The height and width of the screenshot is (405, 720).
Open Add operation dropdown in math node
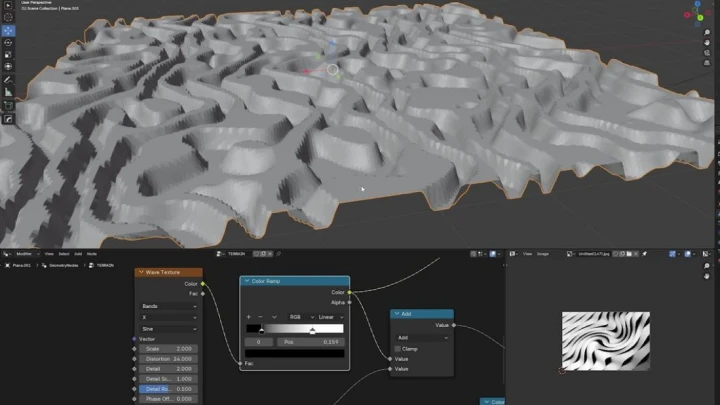(x=422, y=338)
